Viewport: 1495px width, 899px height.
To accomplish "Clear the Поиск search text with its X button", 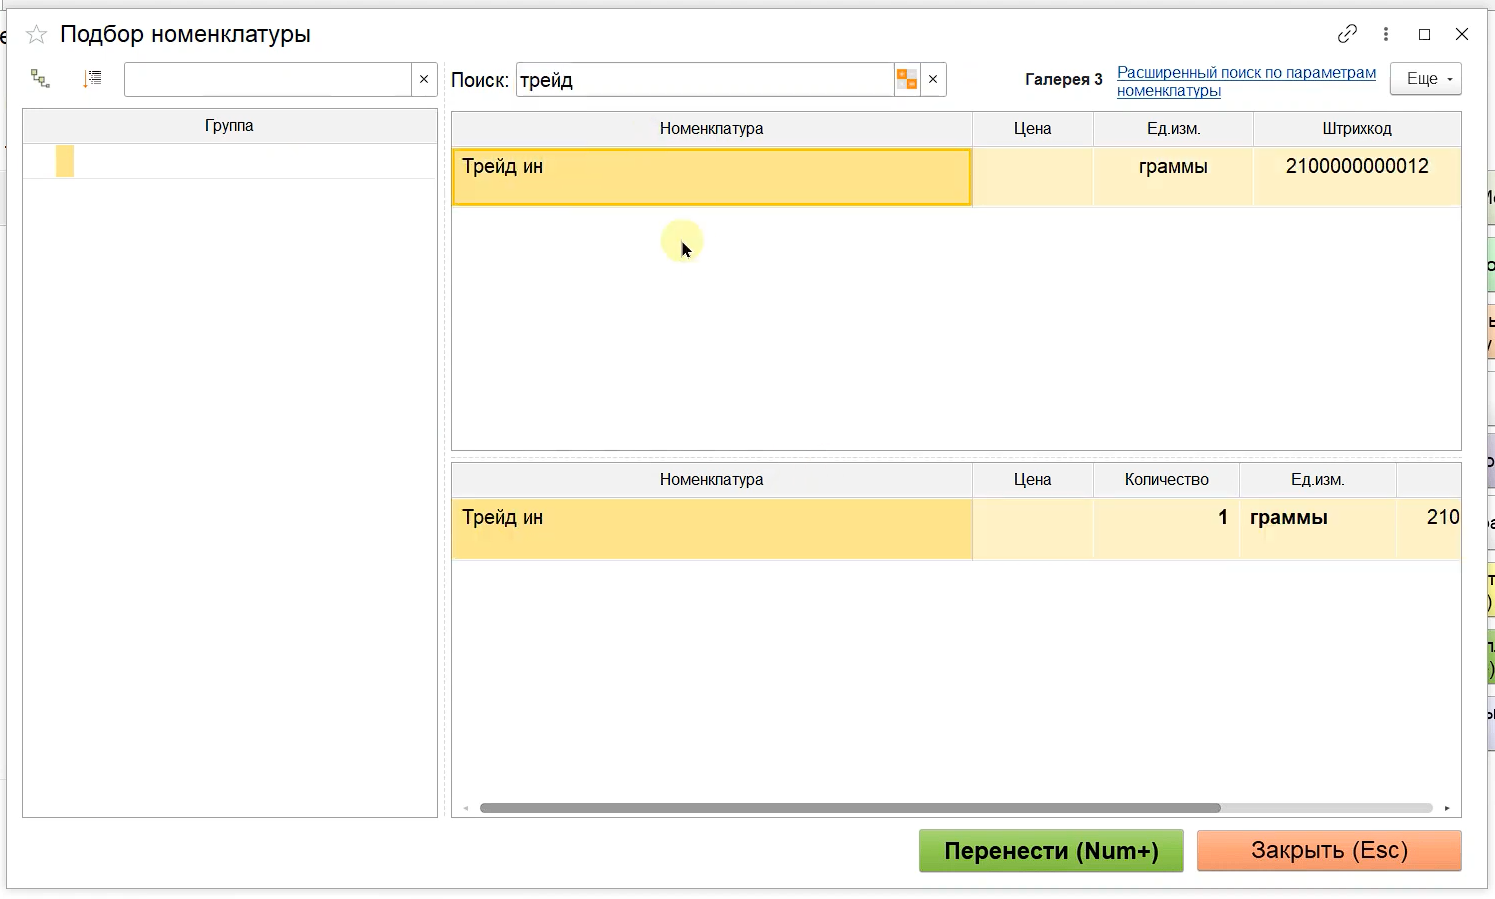I will (x=933, y=80).
